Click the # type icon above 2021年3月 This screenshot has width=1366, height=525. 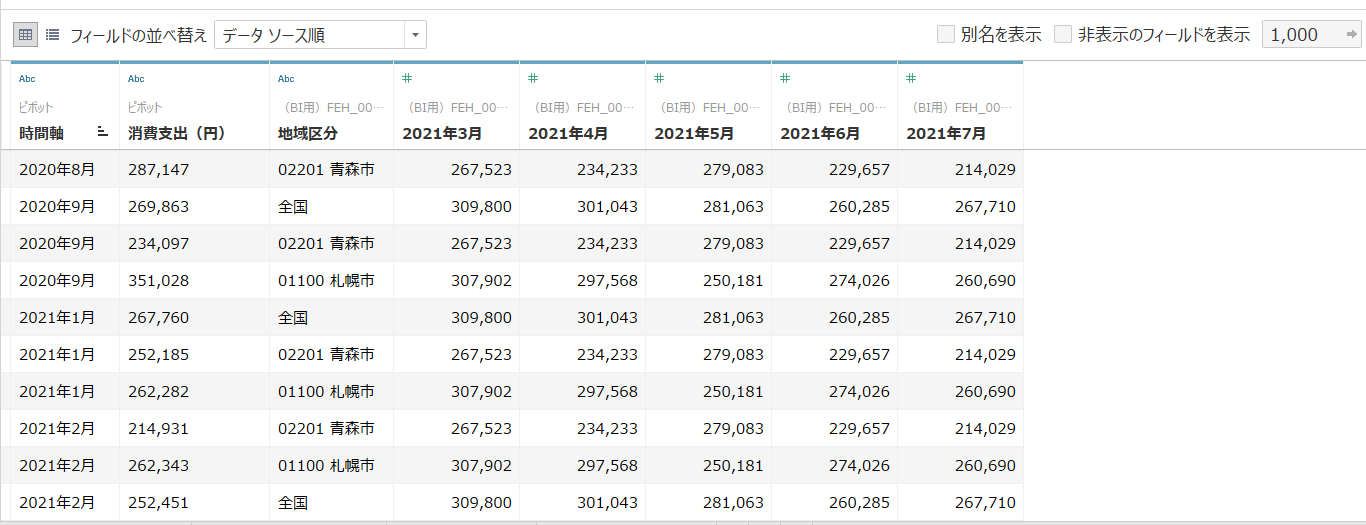(x=407, y=78)
